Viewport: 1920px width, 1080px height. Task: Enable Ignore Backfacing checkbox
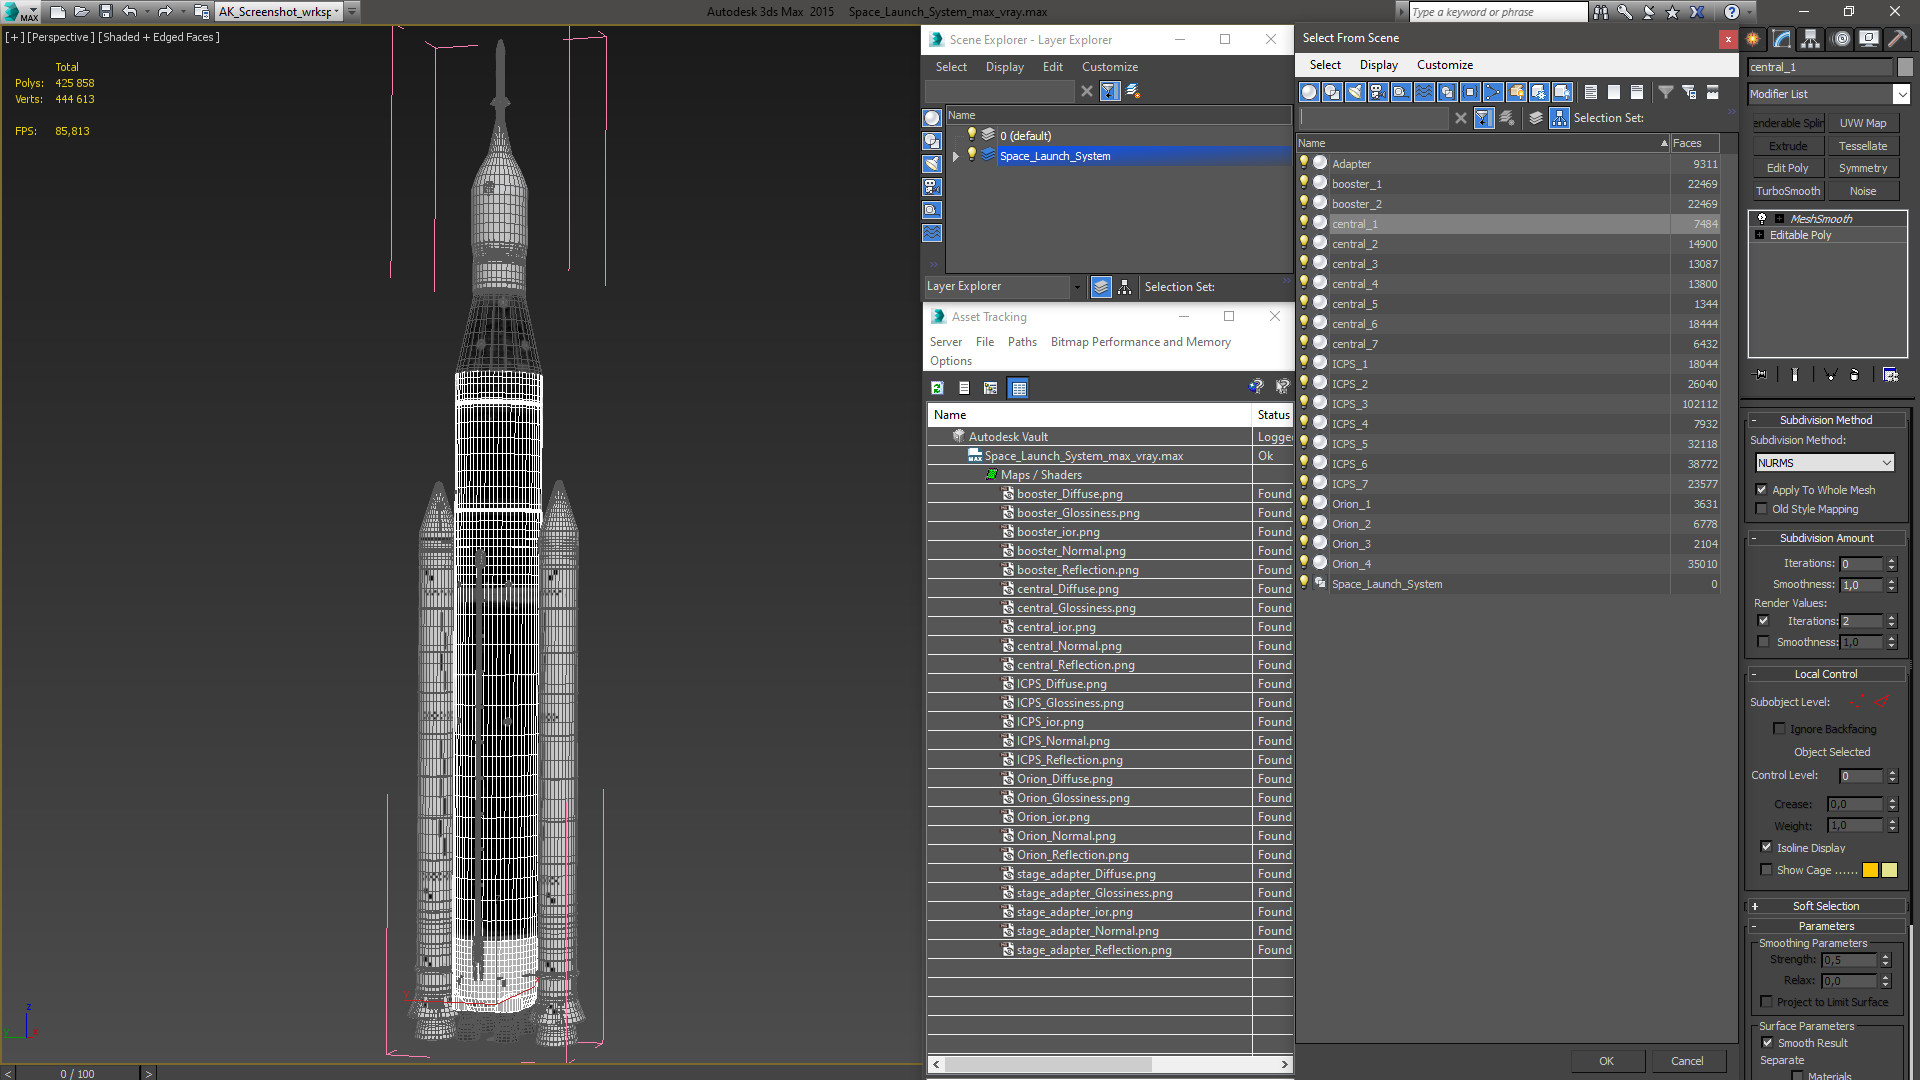click(x=1779, y=729)
